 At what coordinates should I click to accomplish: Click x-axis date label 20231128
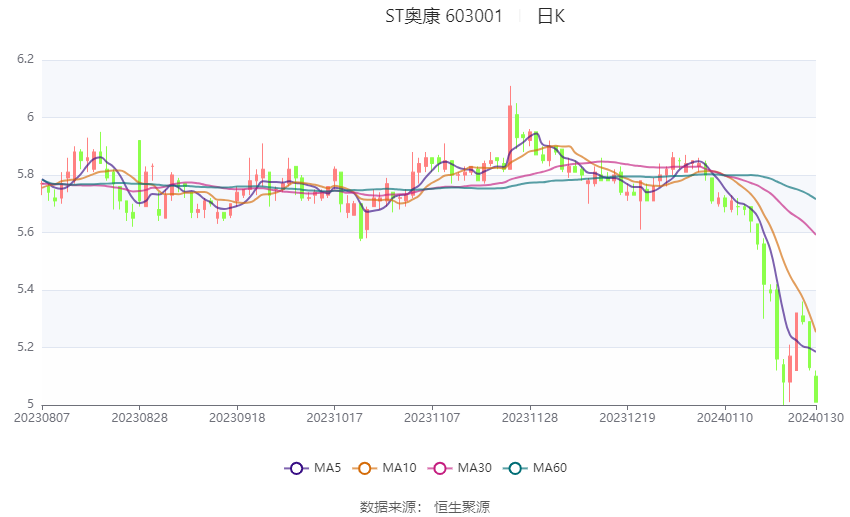[x=530, y=418]
